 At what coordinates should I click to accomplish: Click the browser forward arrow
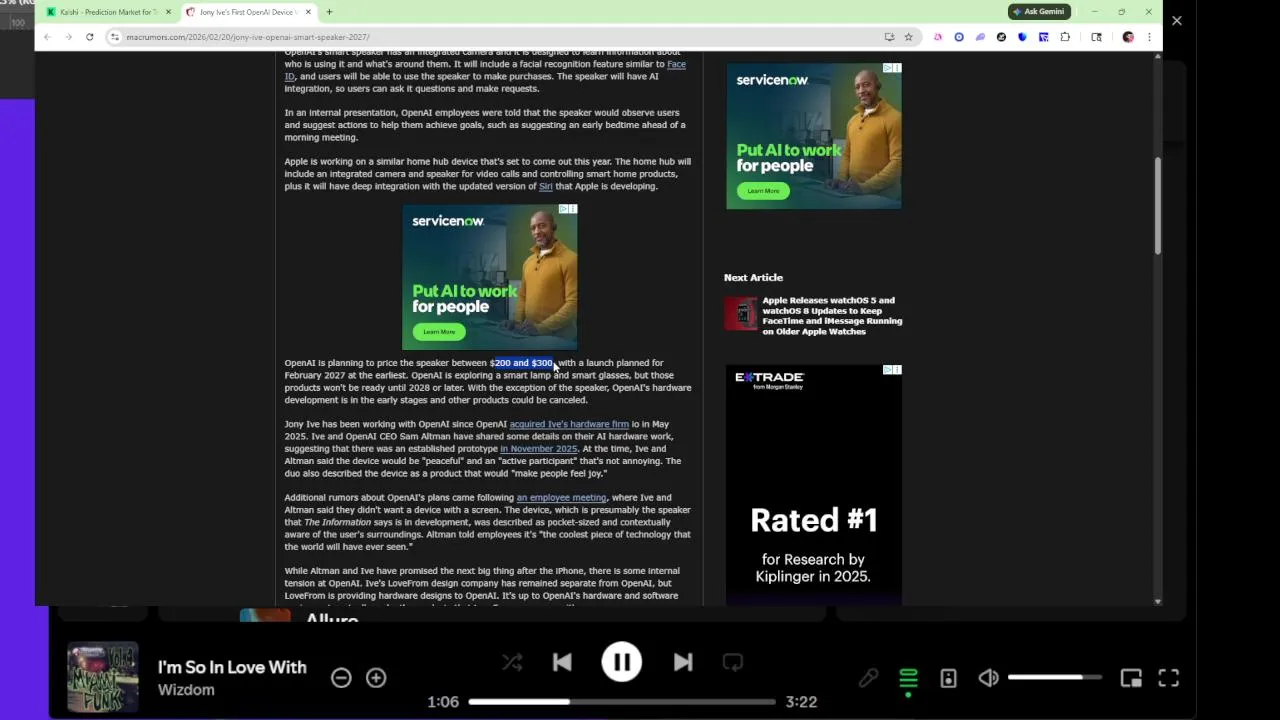pos(68,37)
